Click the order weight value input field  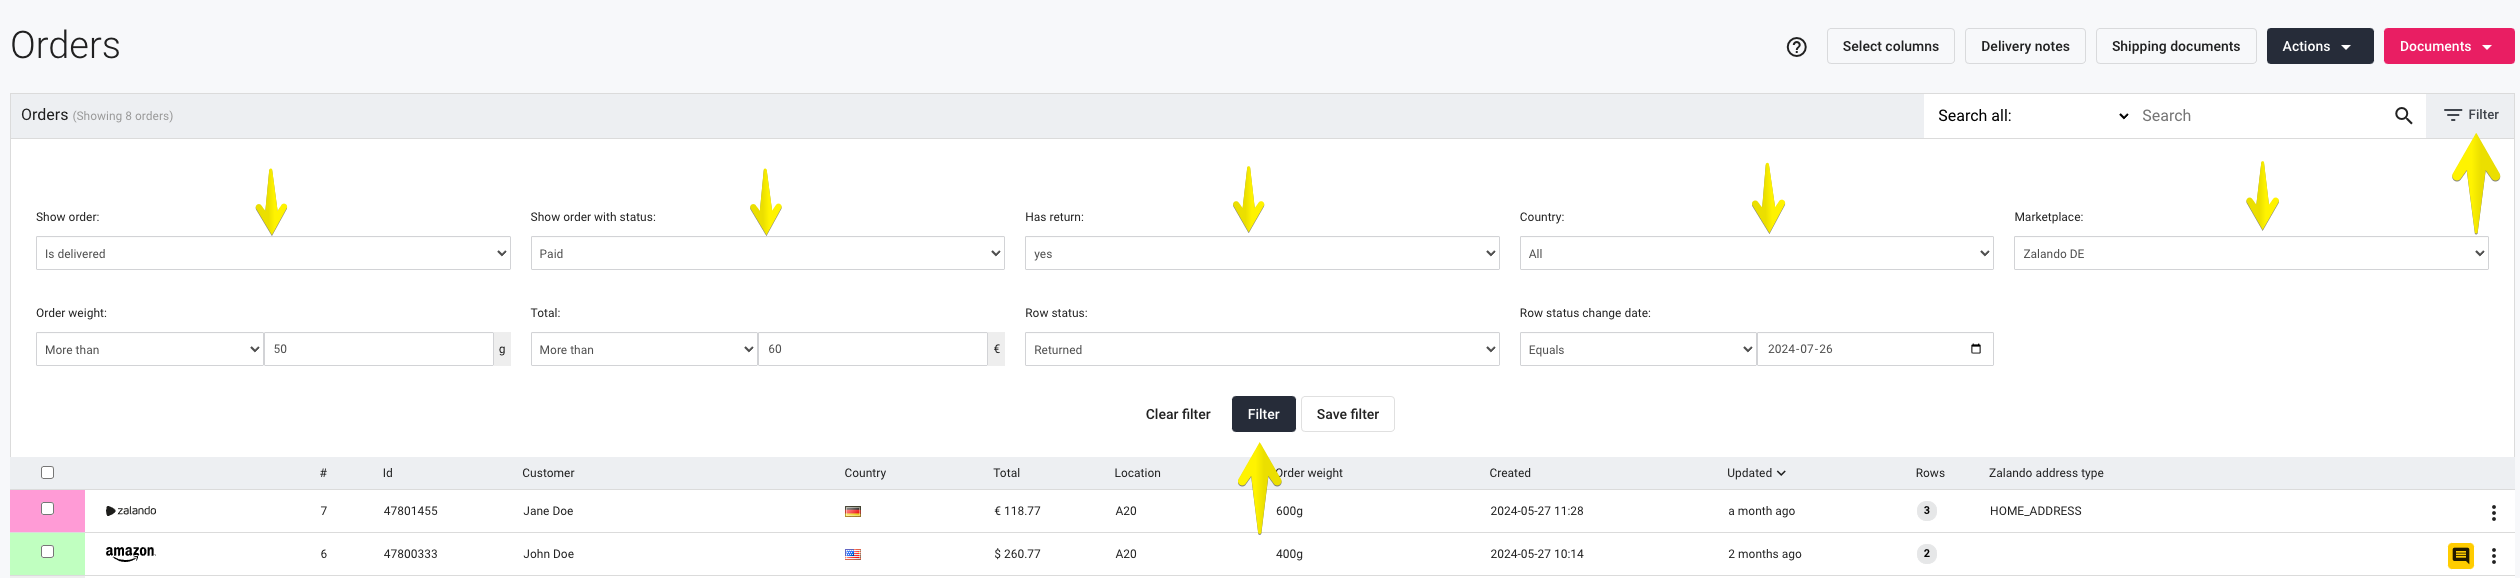[378, 349]
